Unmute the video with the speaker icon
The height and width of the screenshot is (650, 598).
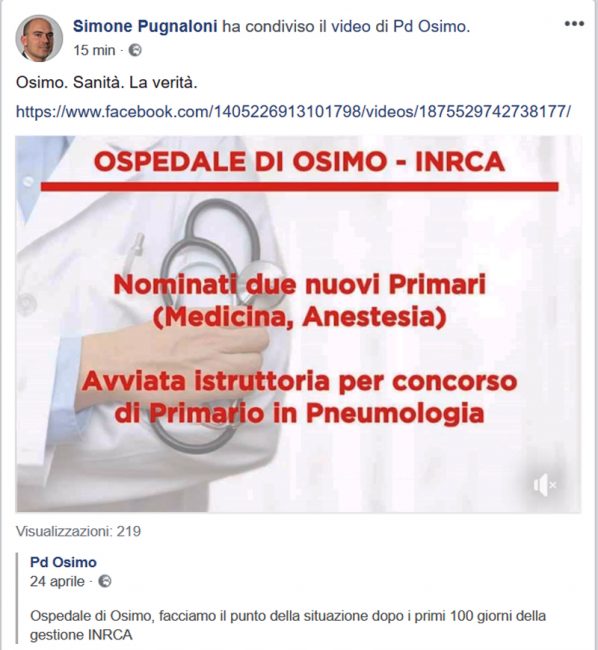(x=545, y=485)
